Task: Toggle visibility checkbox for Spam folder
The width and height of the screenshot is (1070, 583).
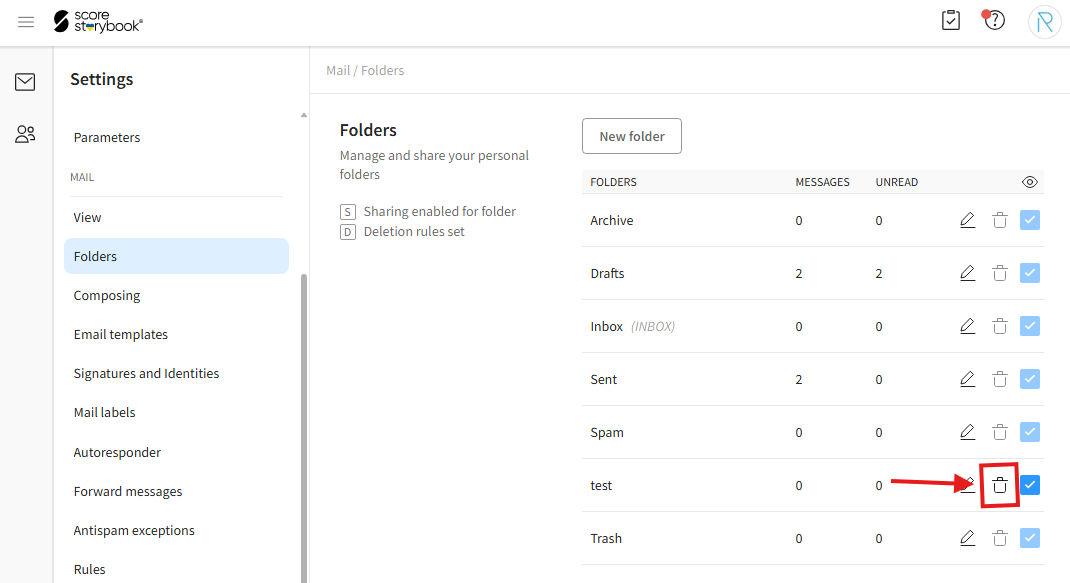Action: pos(1030,432)
